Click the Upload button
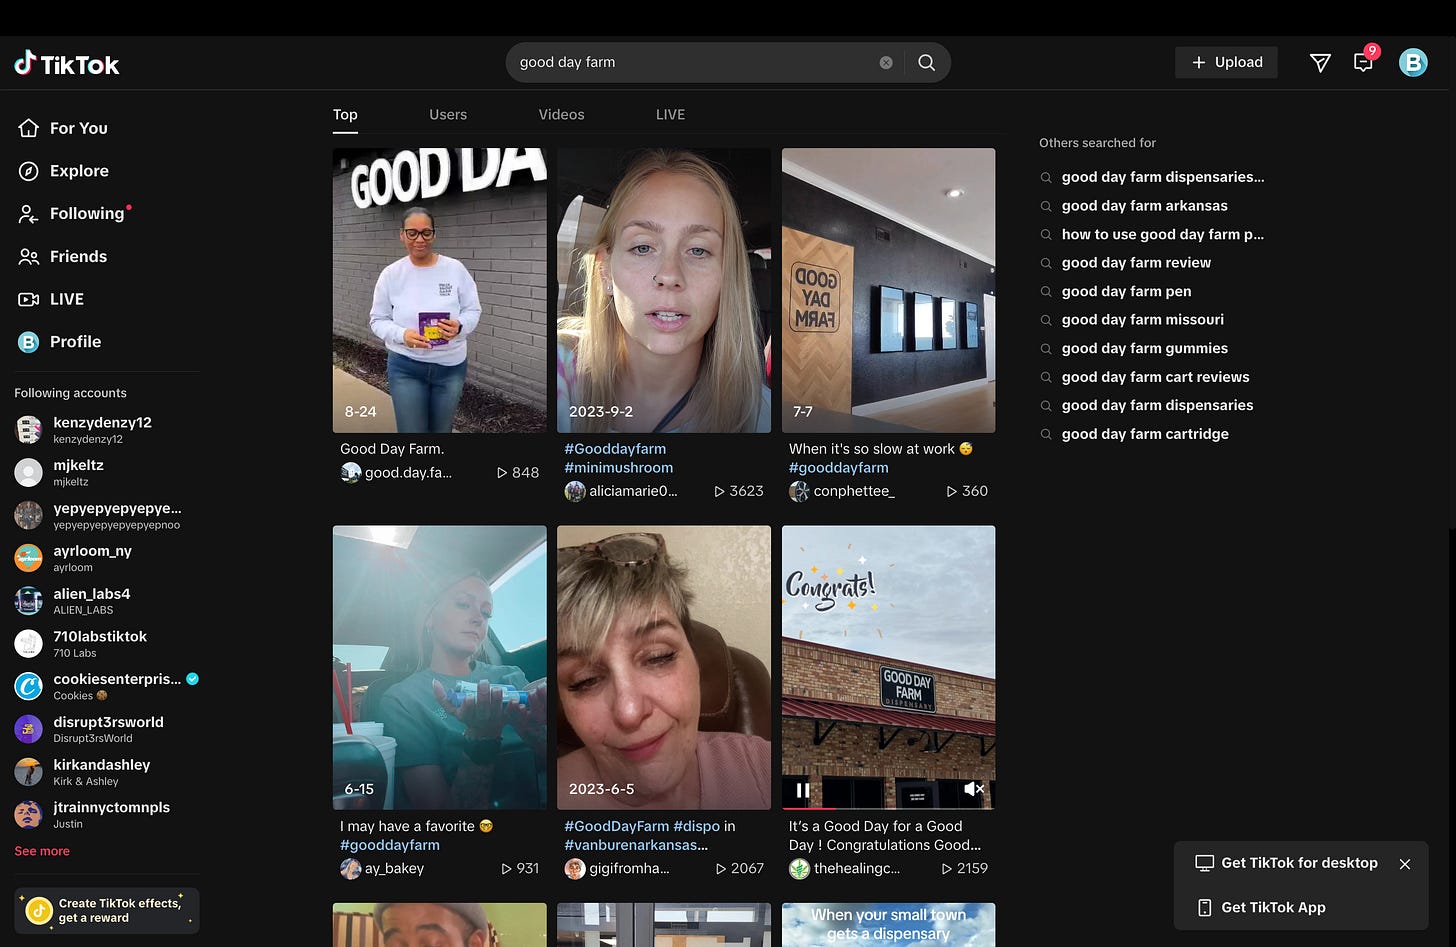This screenshot has height=947, width=1456. pyautogui.click(x=1226, y=62)
